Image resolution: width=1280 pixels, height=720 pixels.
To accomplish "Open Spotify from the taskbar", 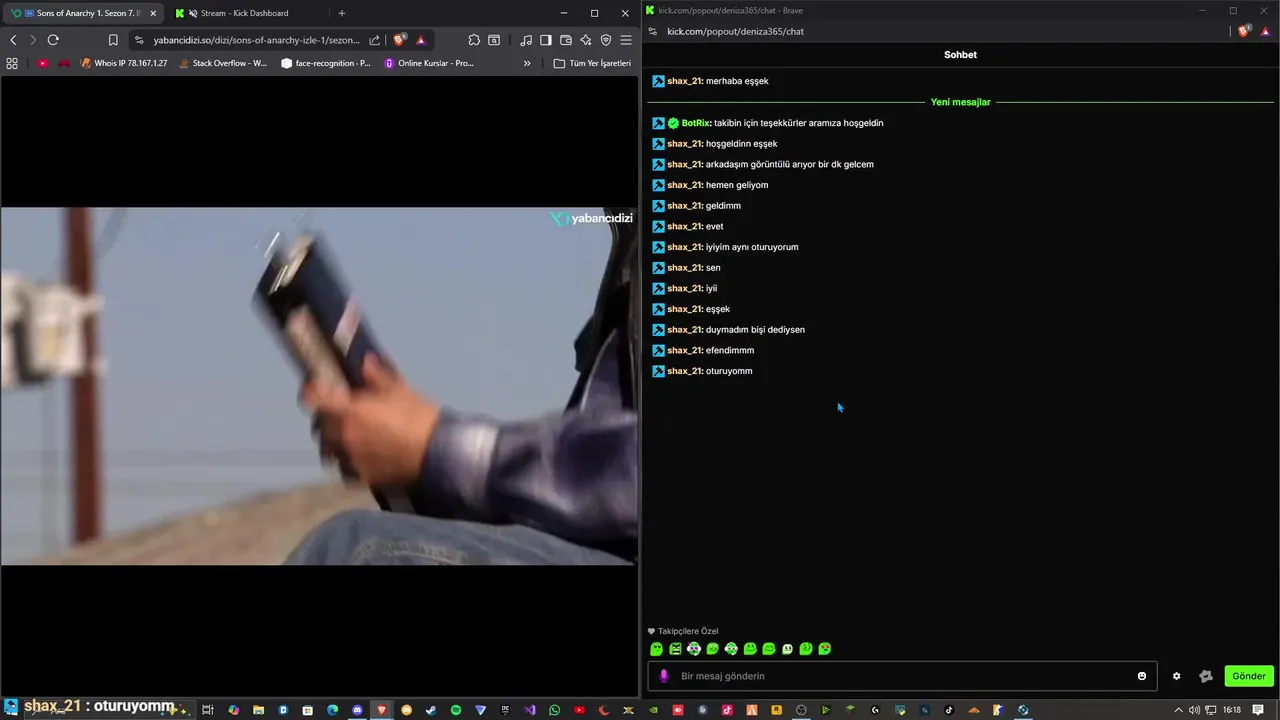I will 456,710.
